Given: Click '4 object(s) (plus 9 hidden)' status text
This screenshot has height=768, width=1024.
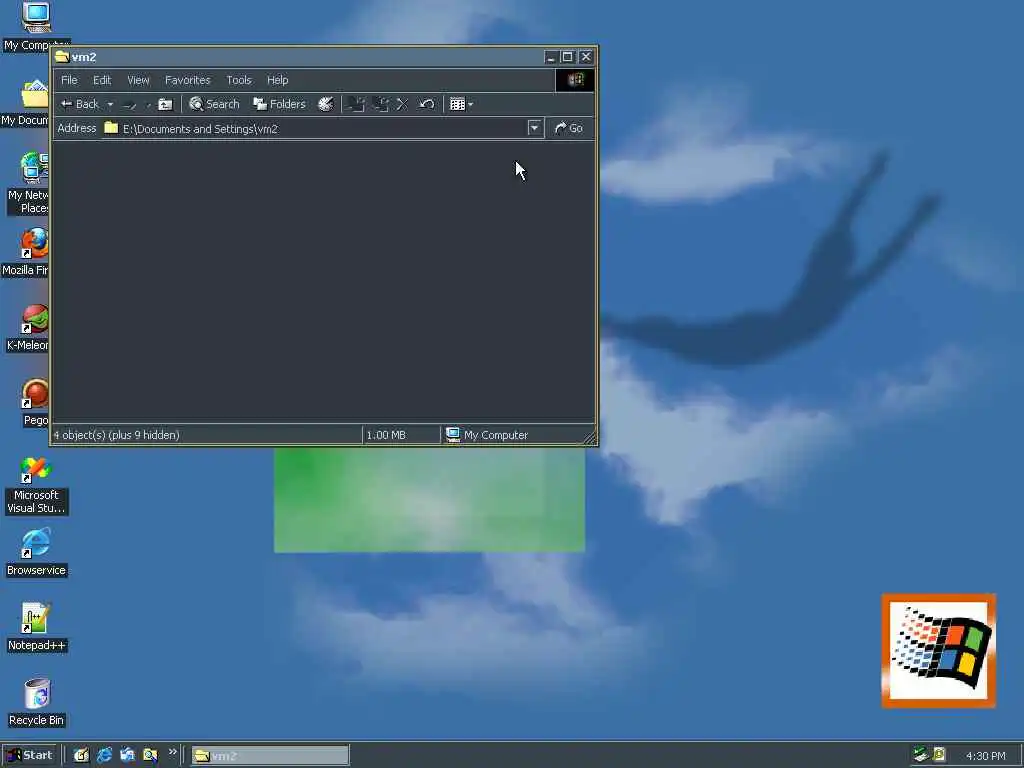Looking at the screenshot, I should coord(116,435).
